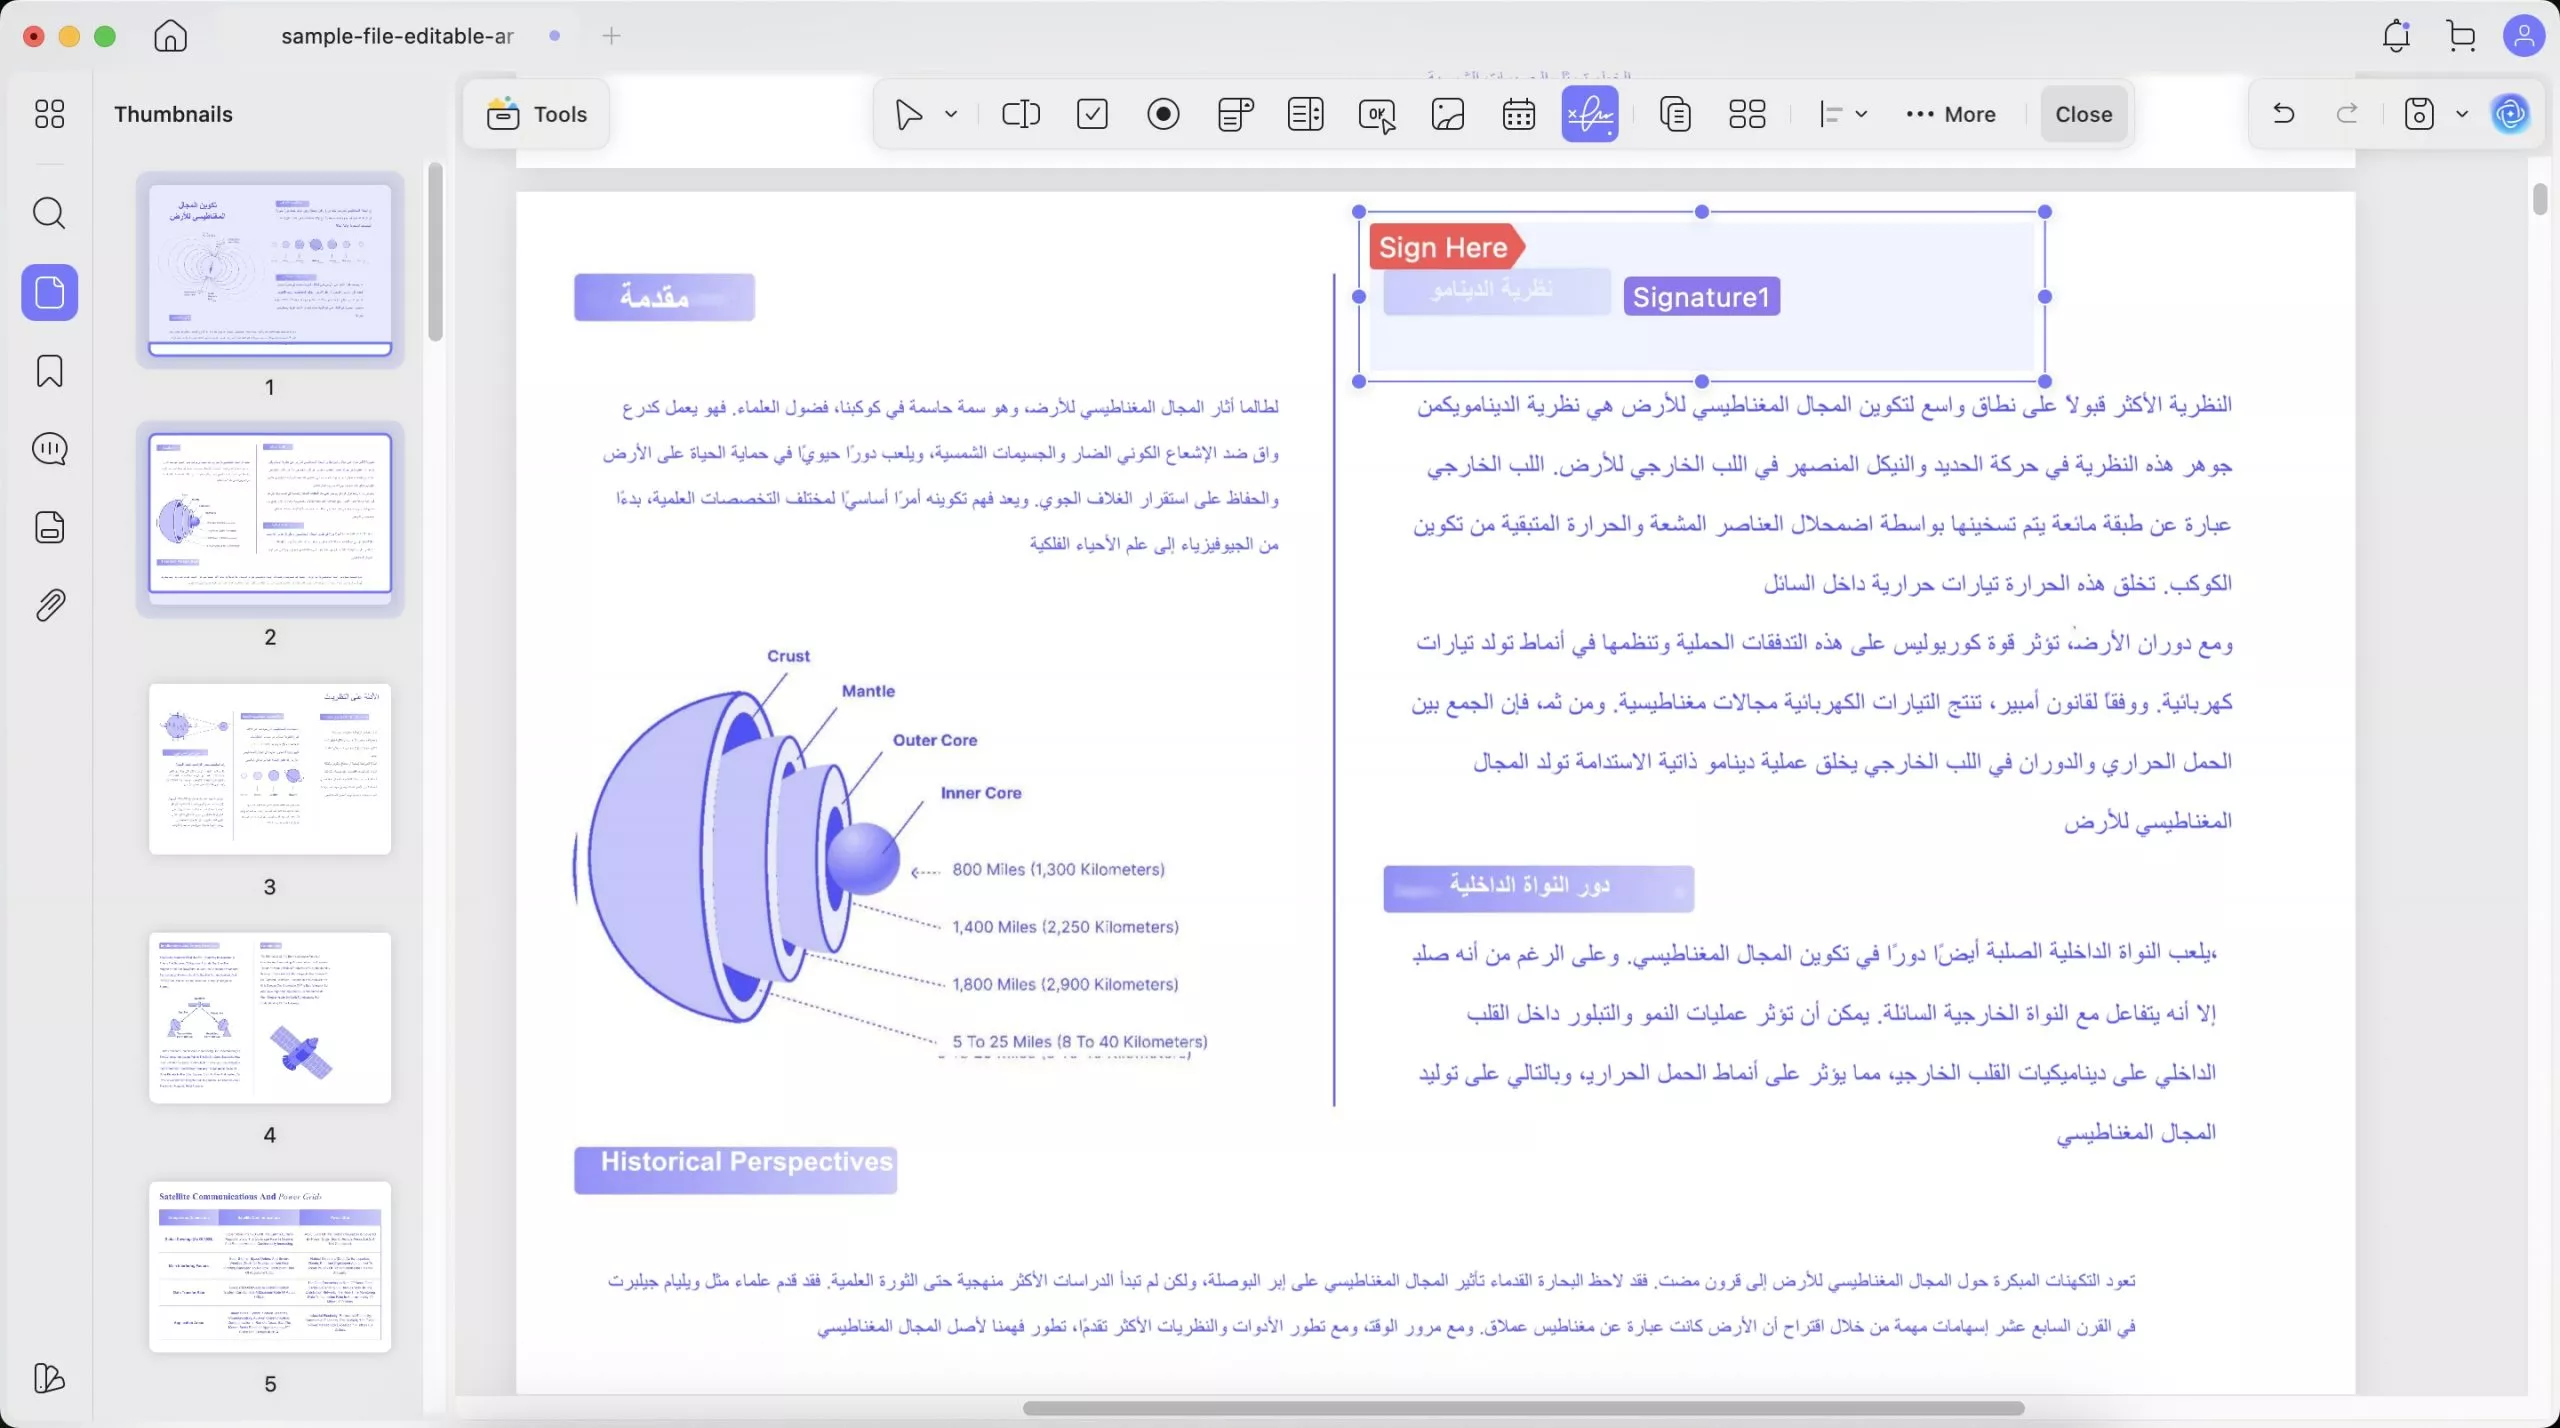Open the grid dashboard icon in sidebar

[49, 114]
